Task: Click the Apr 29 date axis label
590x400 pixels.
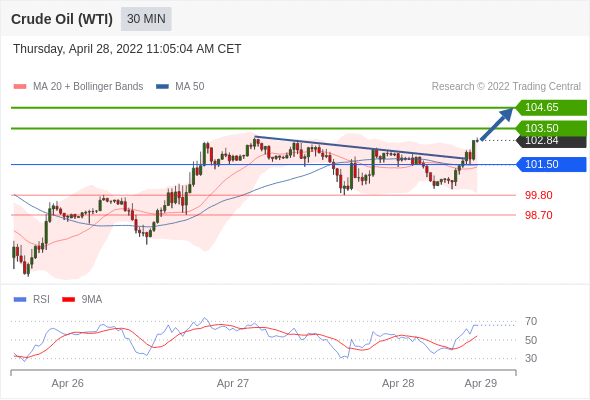Action: point(481,383)
